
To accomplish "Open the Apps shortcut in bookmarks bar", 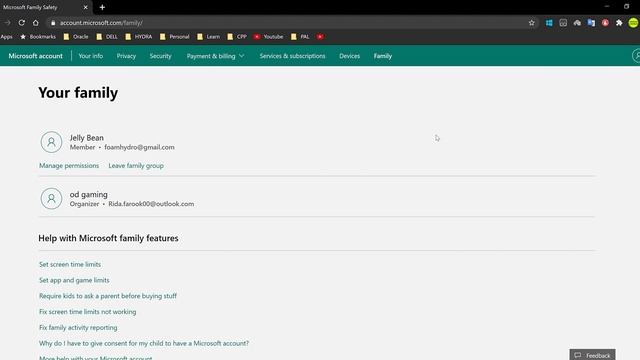I will [x=7, y=37].
